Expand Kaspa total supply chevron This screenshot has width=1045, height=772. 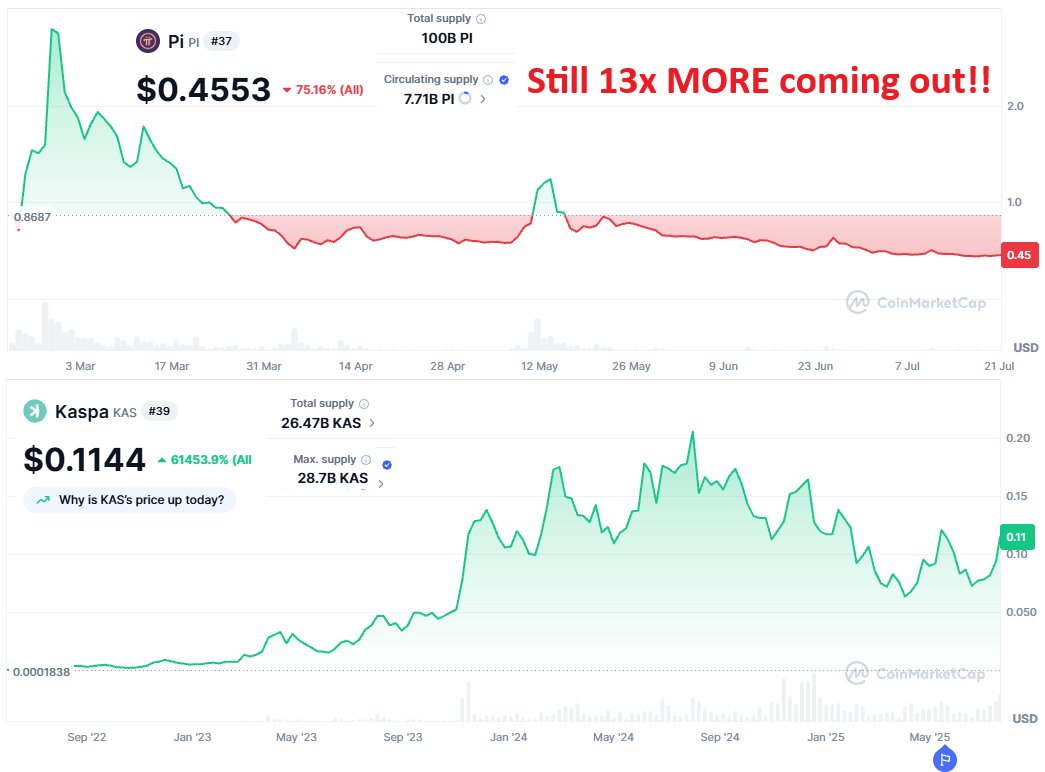click(x=372, y=423)
